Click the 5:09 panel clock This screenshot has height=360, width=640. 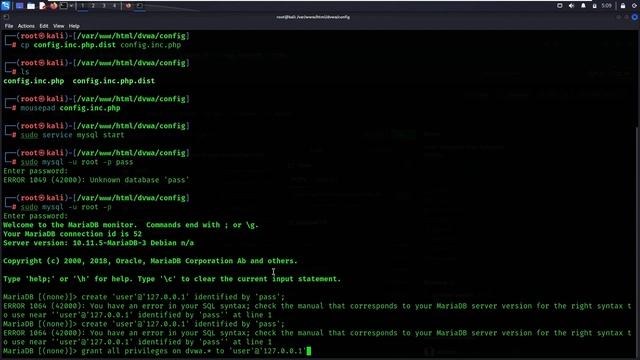[x=607, y=6]
